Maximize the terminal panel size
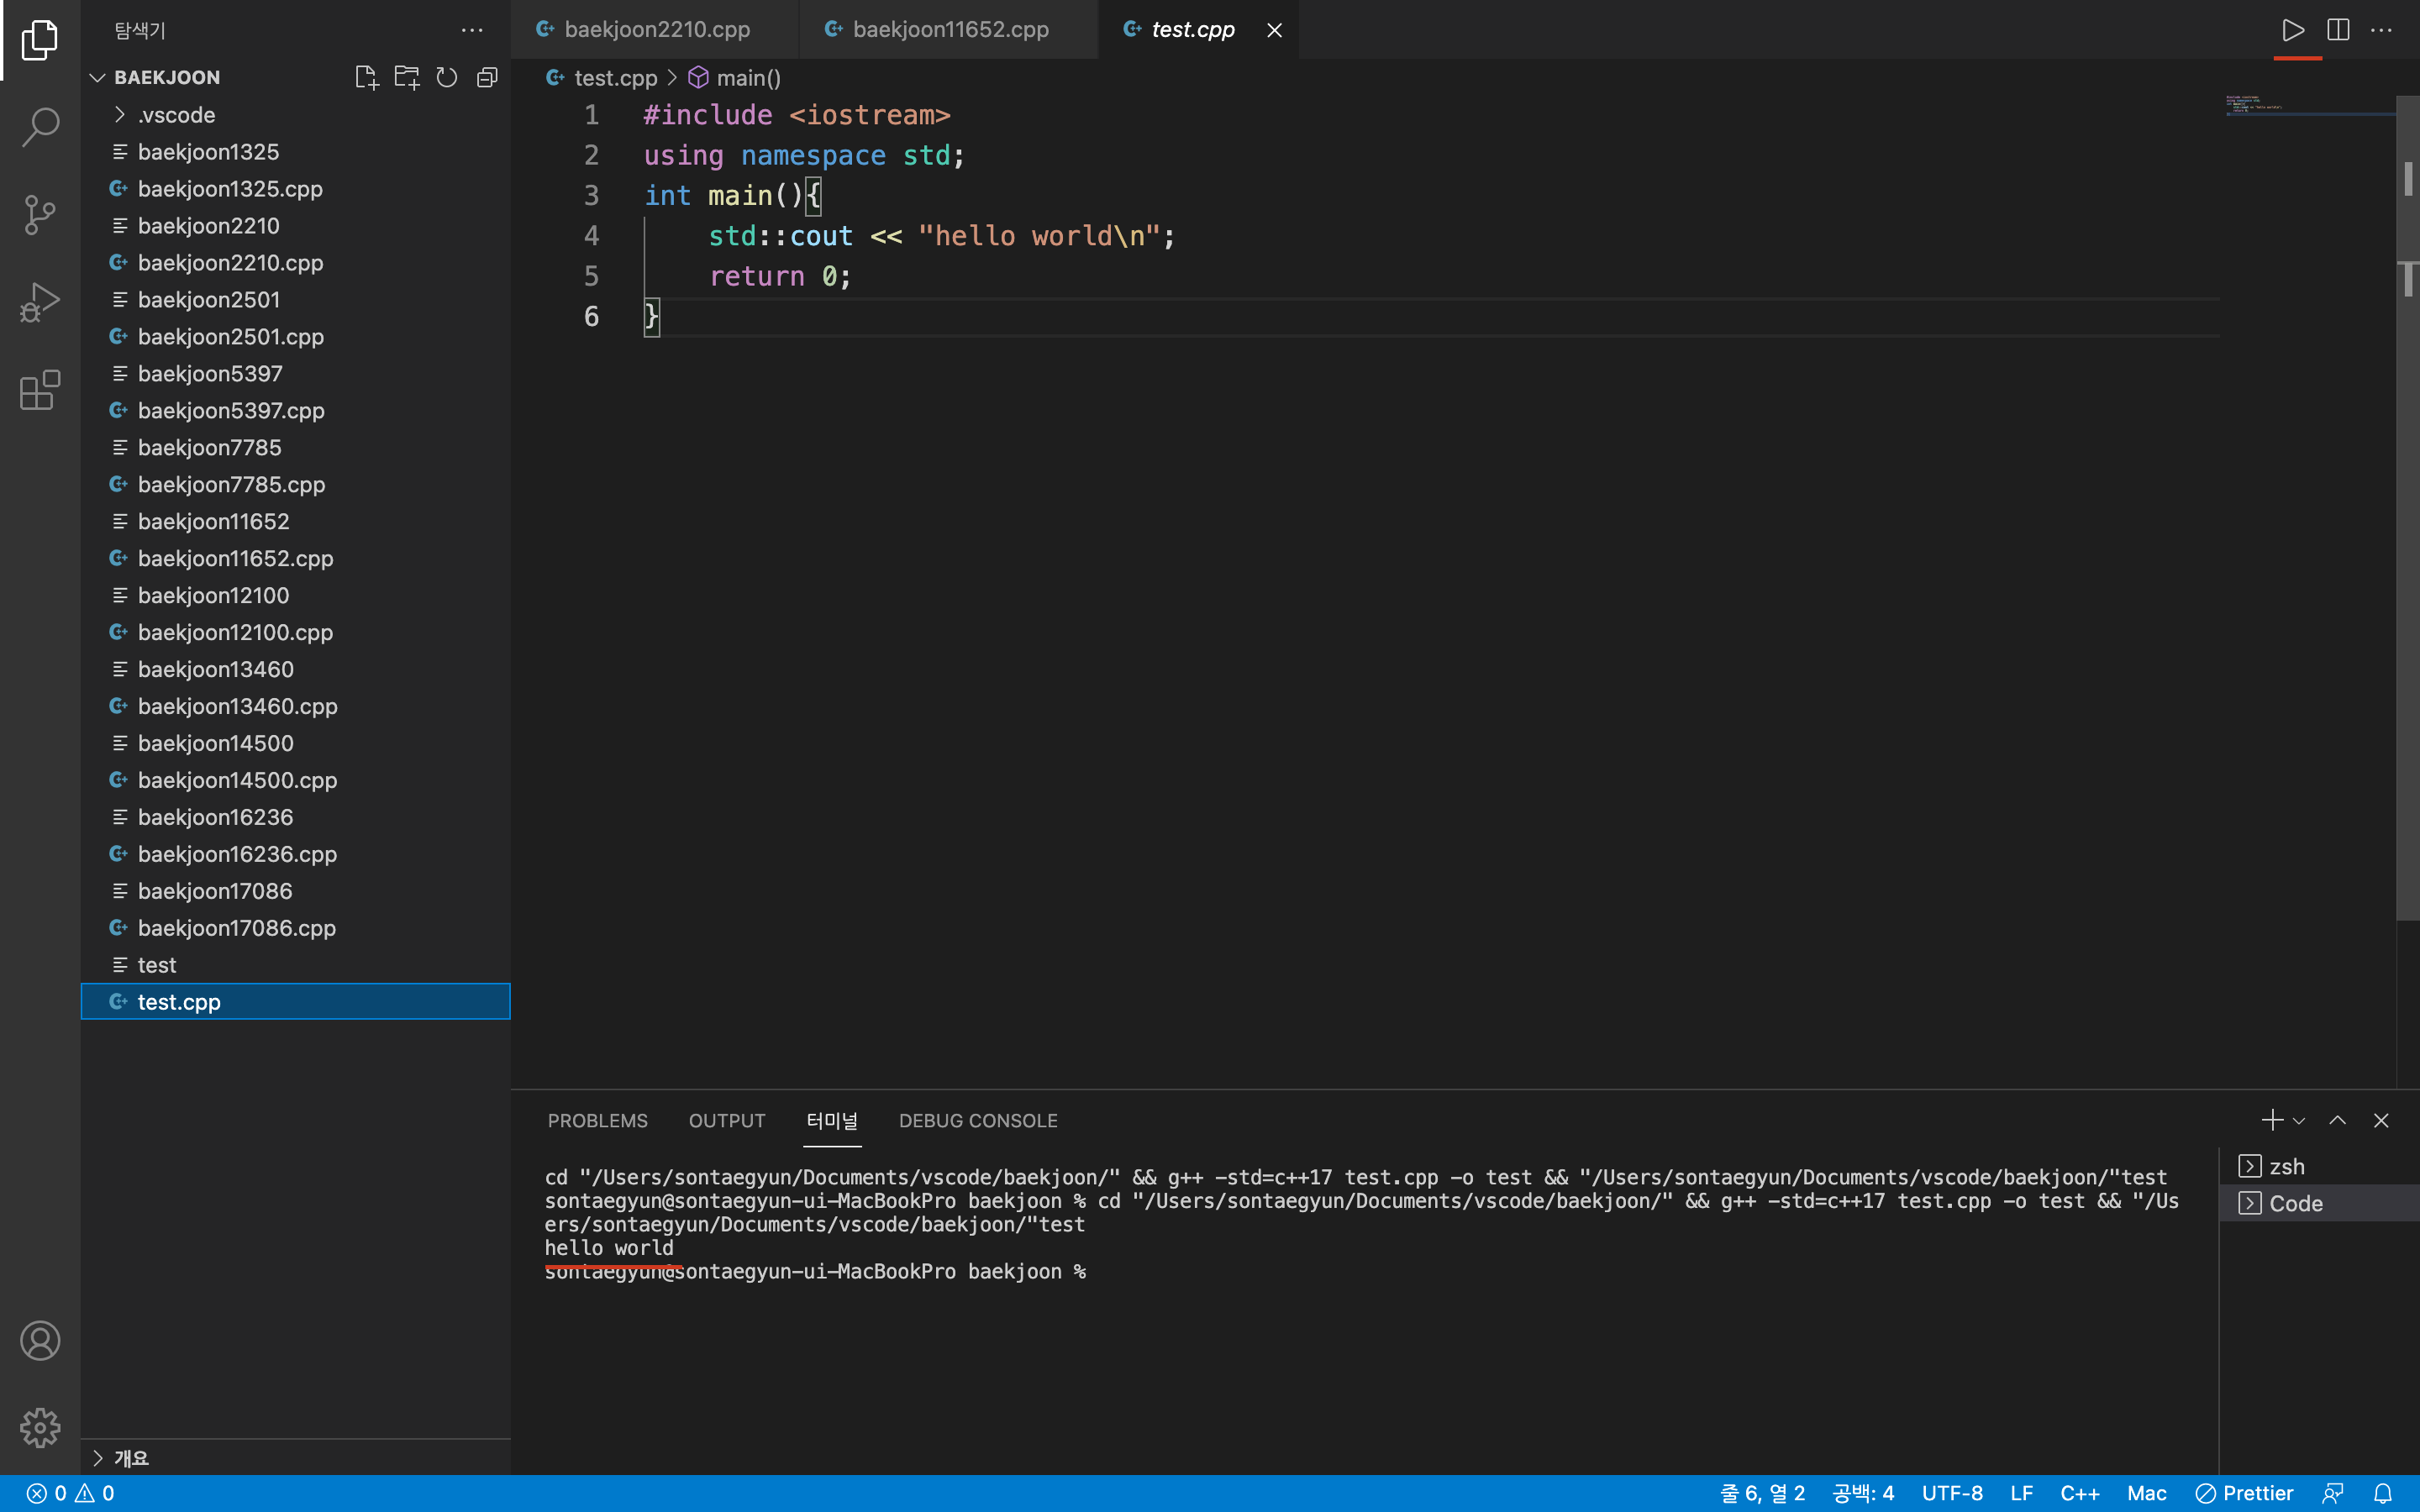The width and height of the screenshot is (2420, 1512). [2338, 1120]
